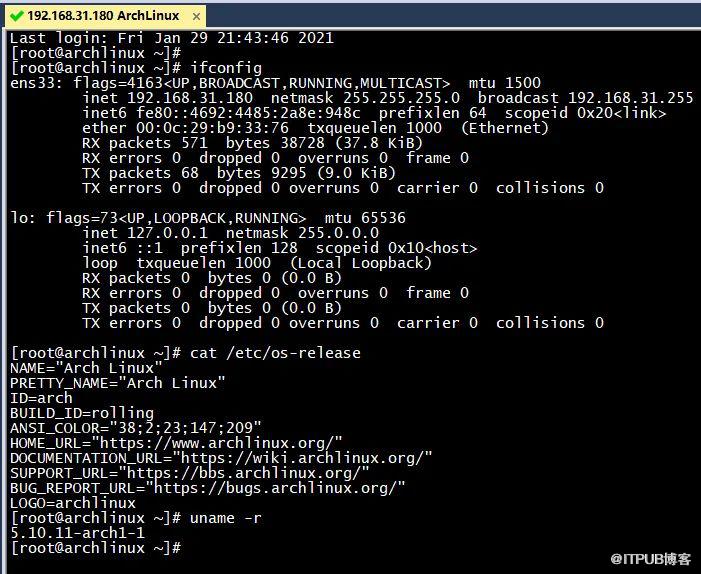Click the ANSI_COLOR value line
The image size is (701, 574).
136,428
